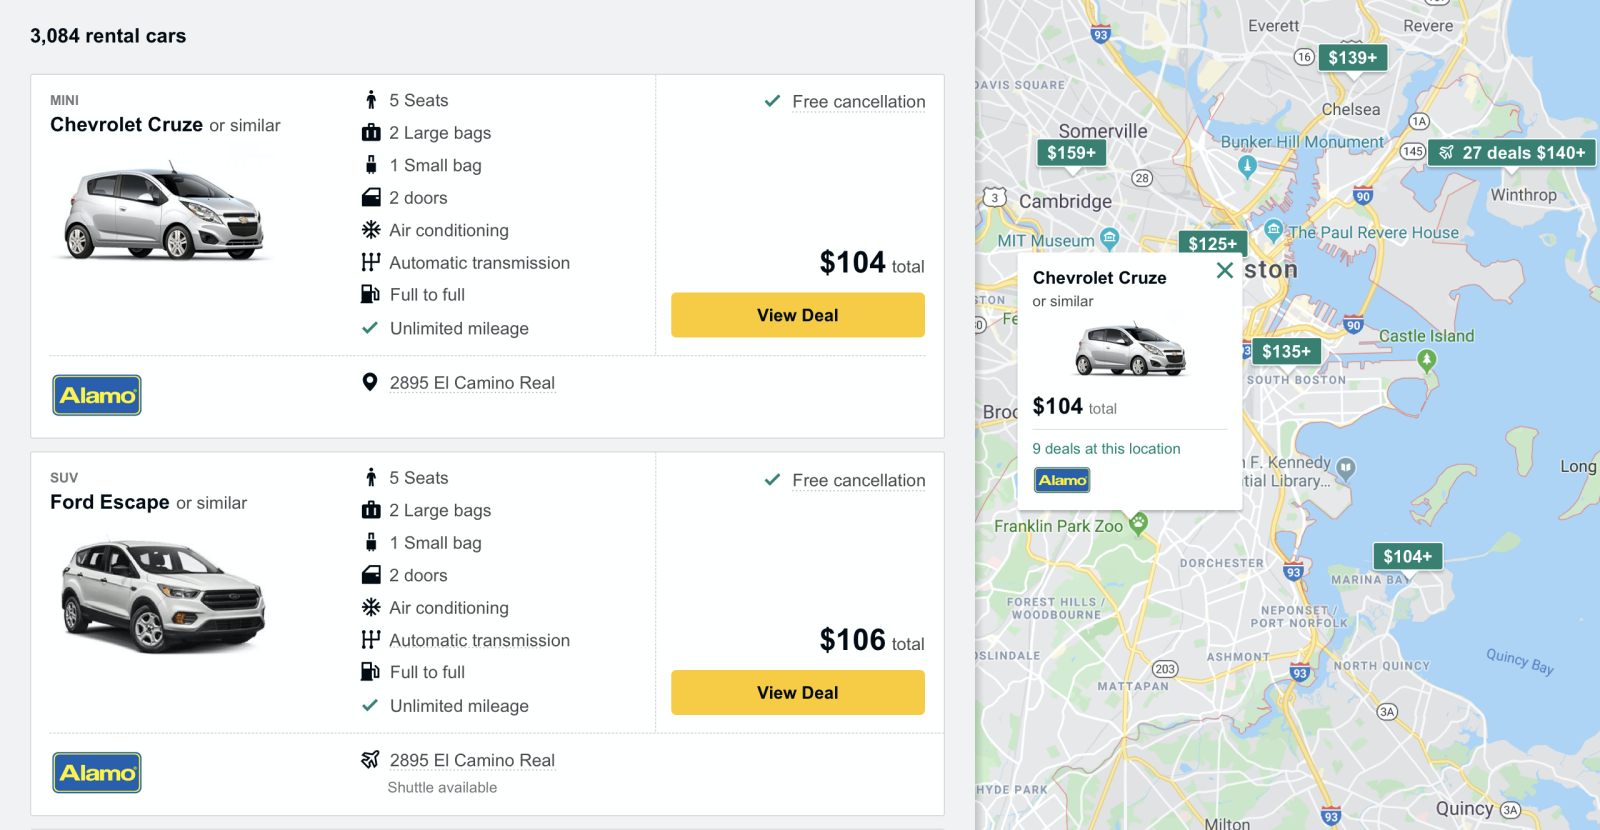Open Free cancellation details for Ford Escape
The height and width of the screenshot is (830, 1600).
click(858, 480)
